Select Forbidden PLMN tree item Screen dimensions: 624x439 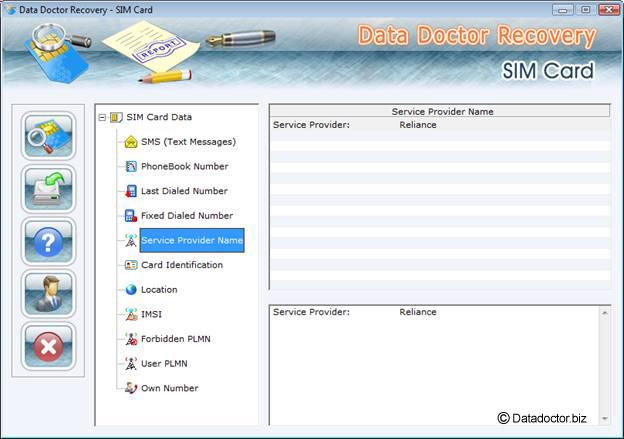(176, 339)
